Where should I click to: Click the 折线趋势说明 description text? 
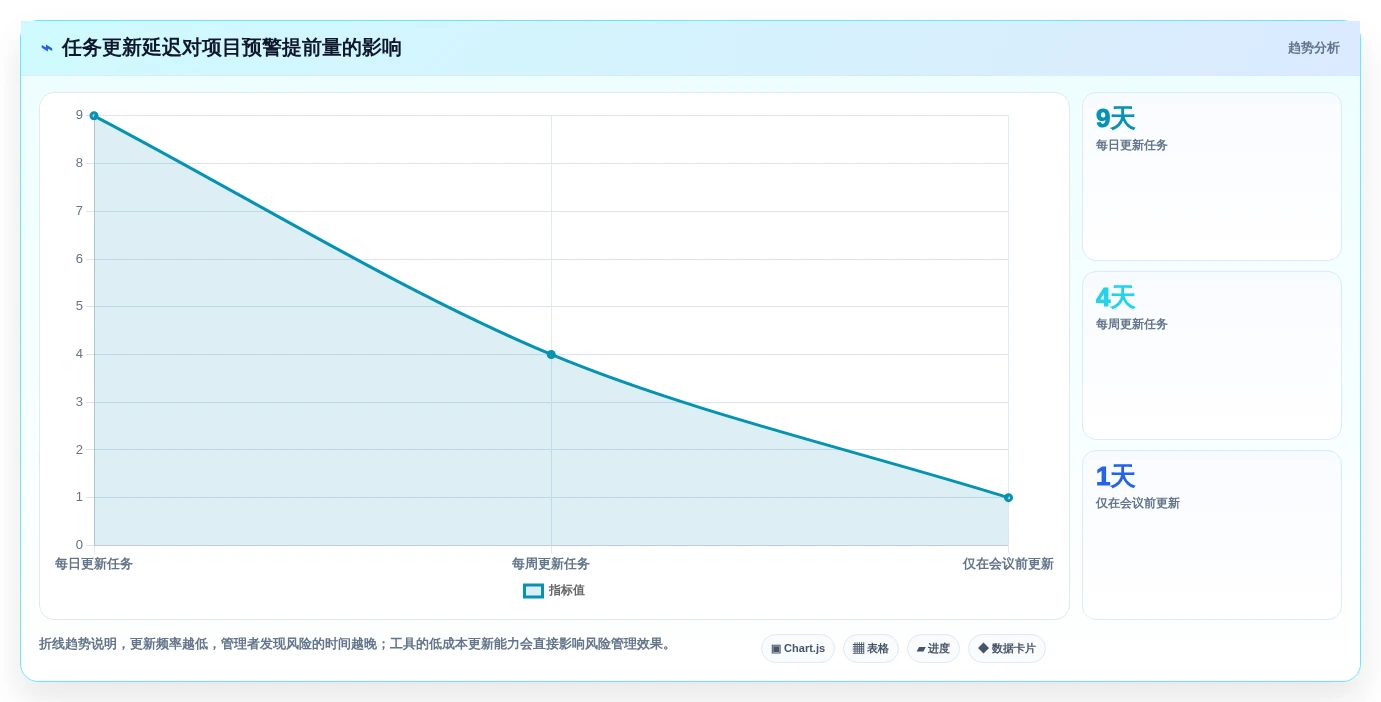[x=357, y=644]
